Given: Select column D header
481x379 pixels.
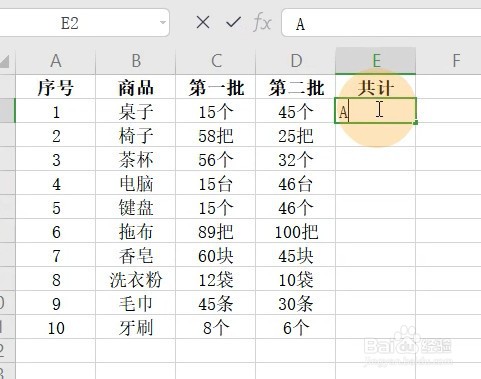Looking at the screenshot, I should (x=296, y=61).
